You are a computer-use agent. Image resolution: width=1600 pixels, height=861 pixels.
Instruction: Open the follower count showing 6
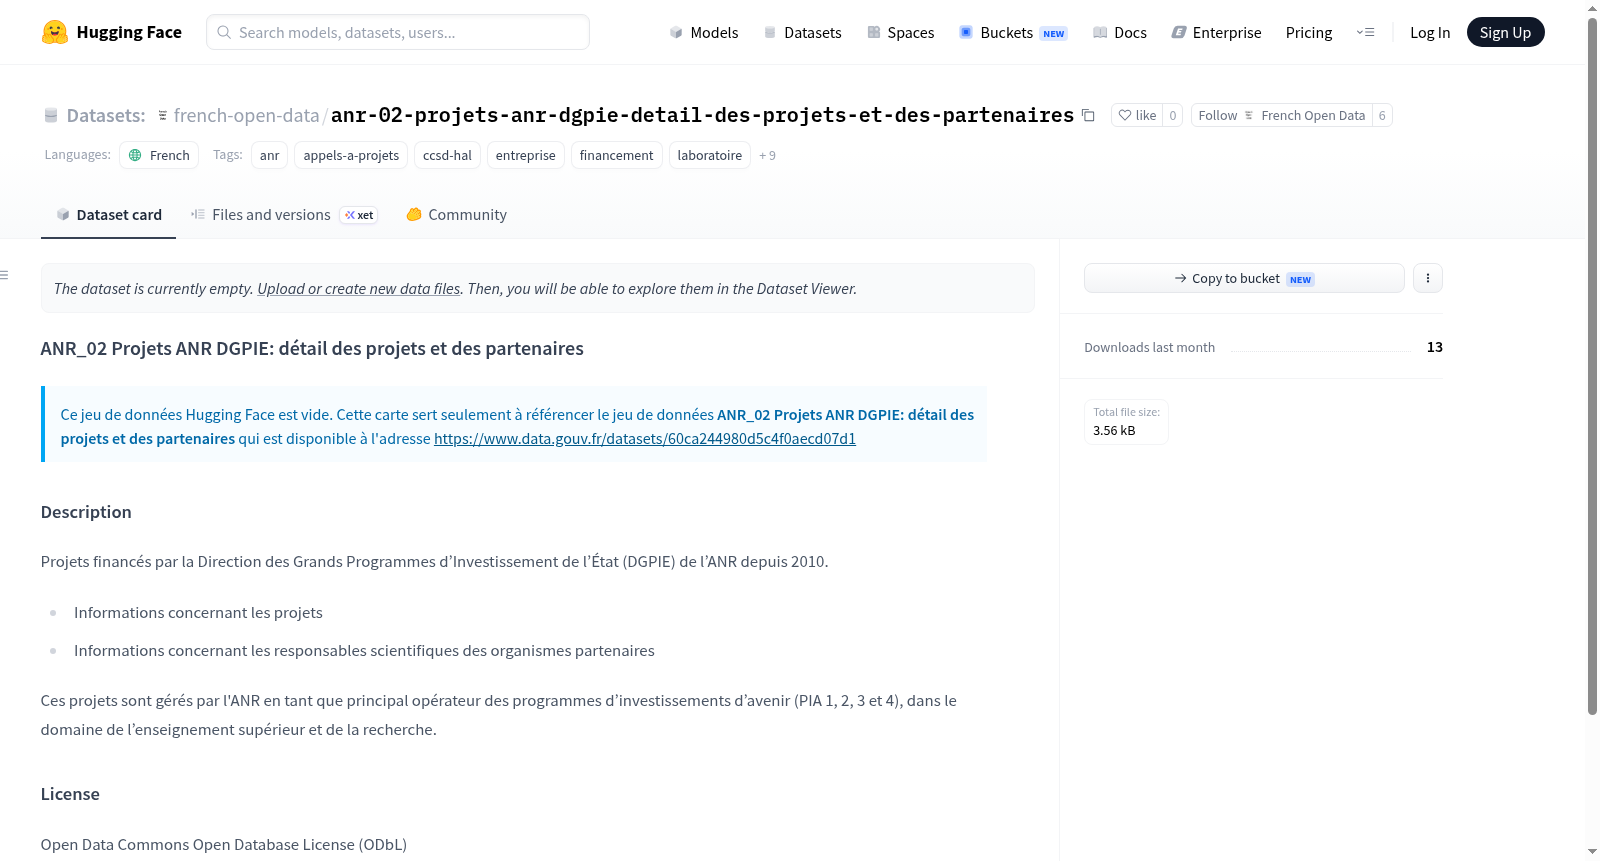pos(1382,116)
